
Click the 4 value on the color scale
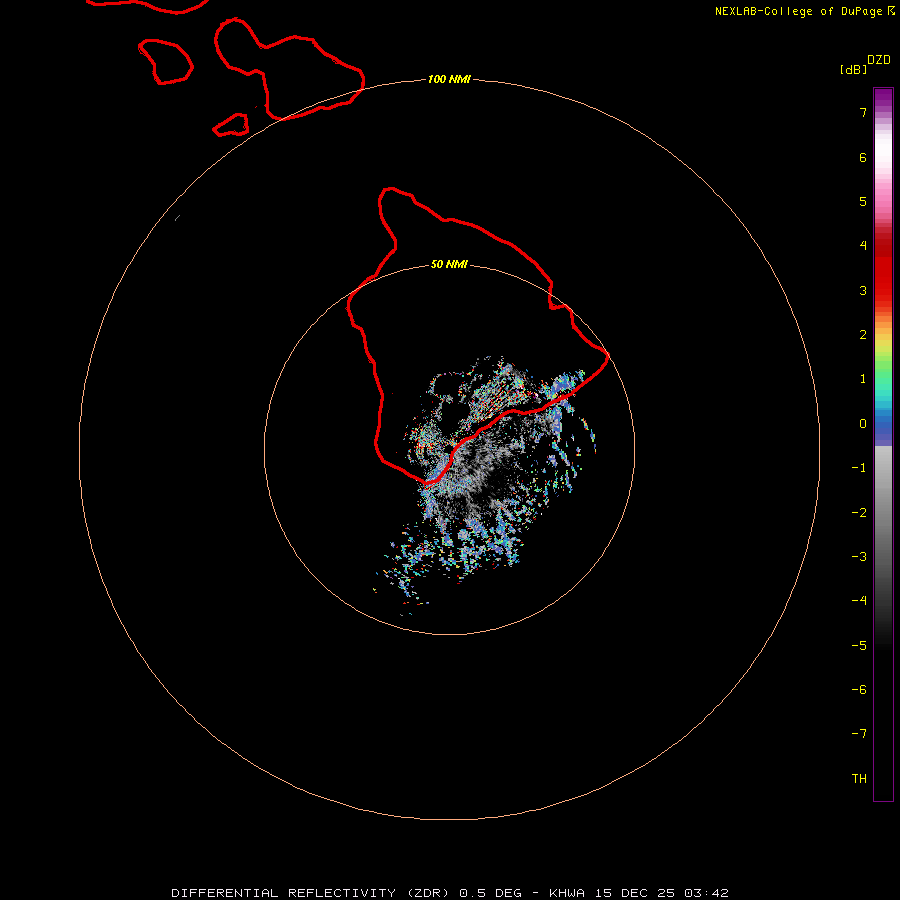pos(863,246)
